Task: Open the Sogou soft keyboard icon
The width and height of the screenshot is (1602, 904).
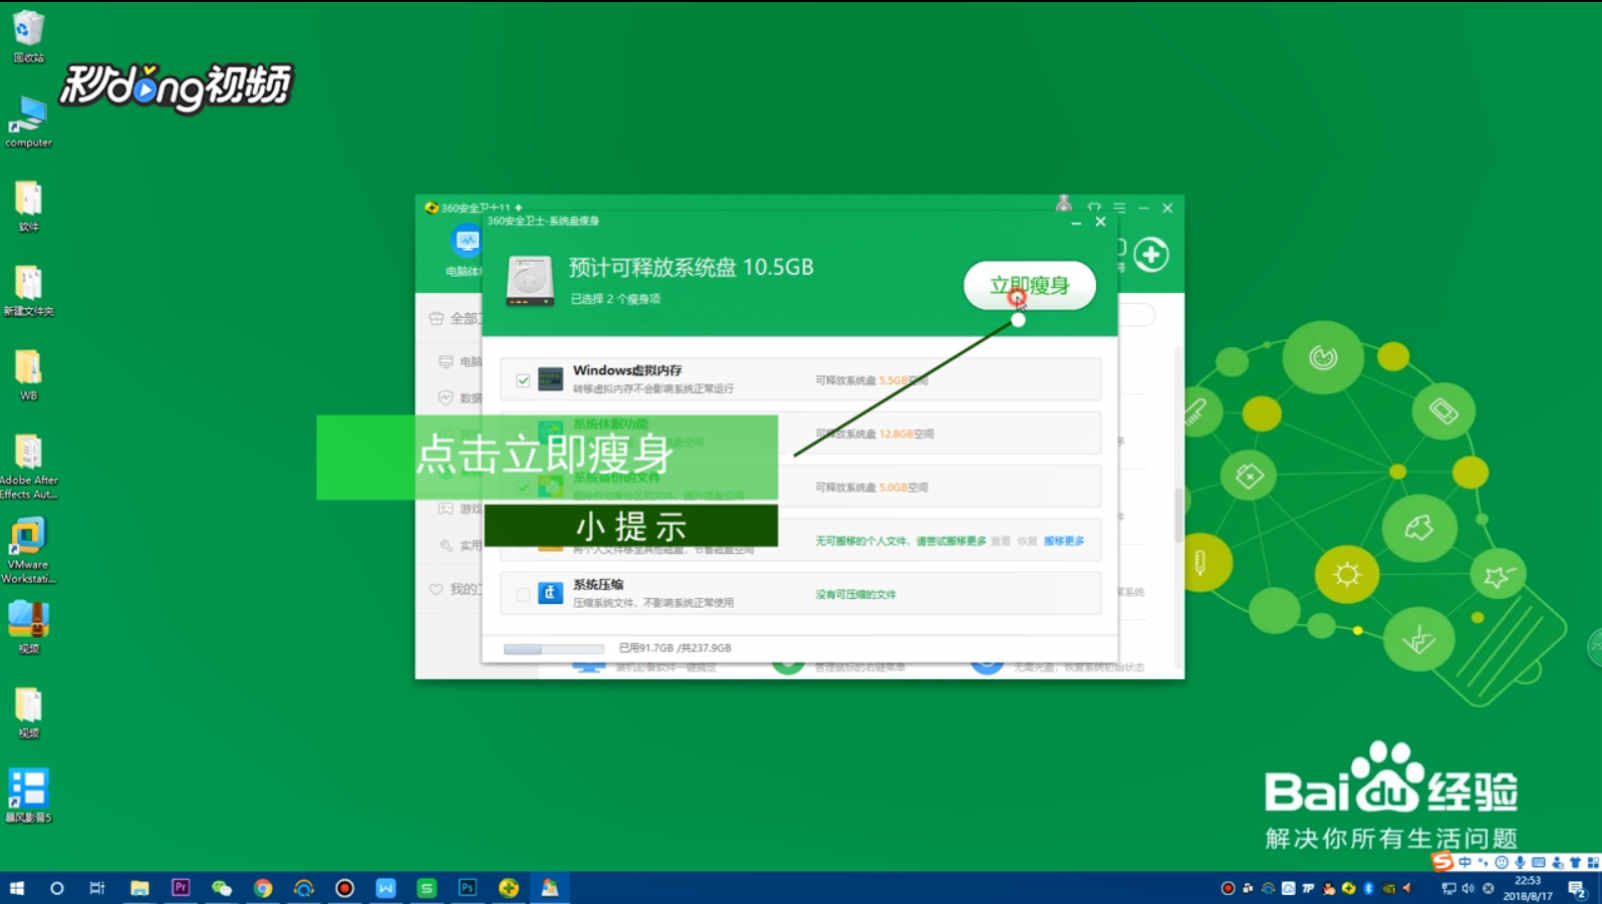Action: 1538,862
